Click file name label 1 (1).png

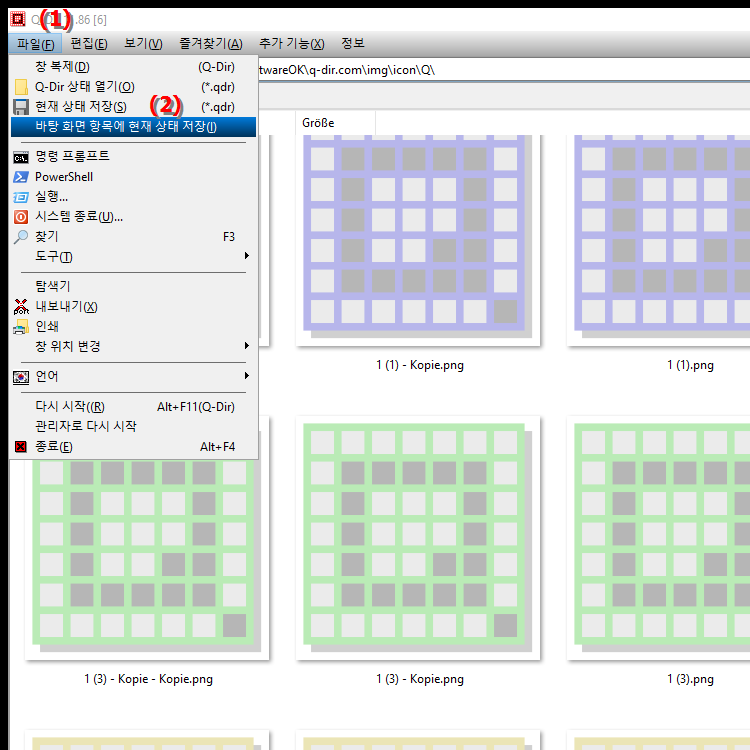pyautogui.click(x=690, y=365)
